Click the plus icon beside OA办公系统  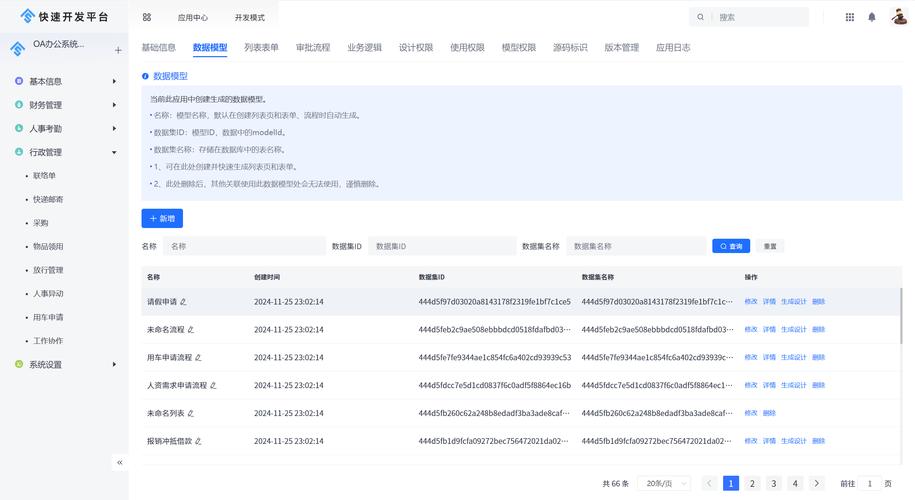118,50
